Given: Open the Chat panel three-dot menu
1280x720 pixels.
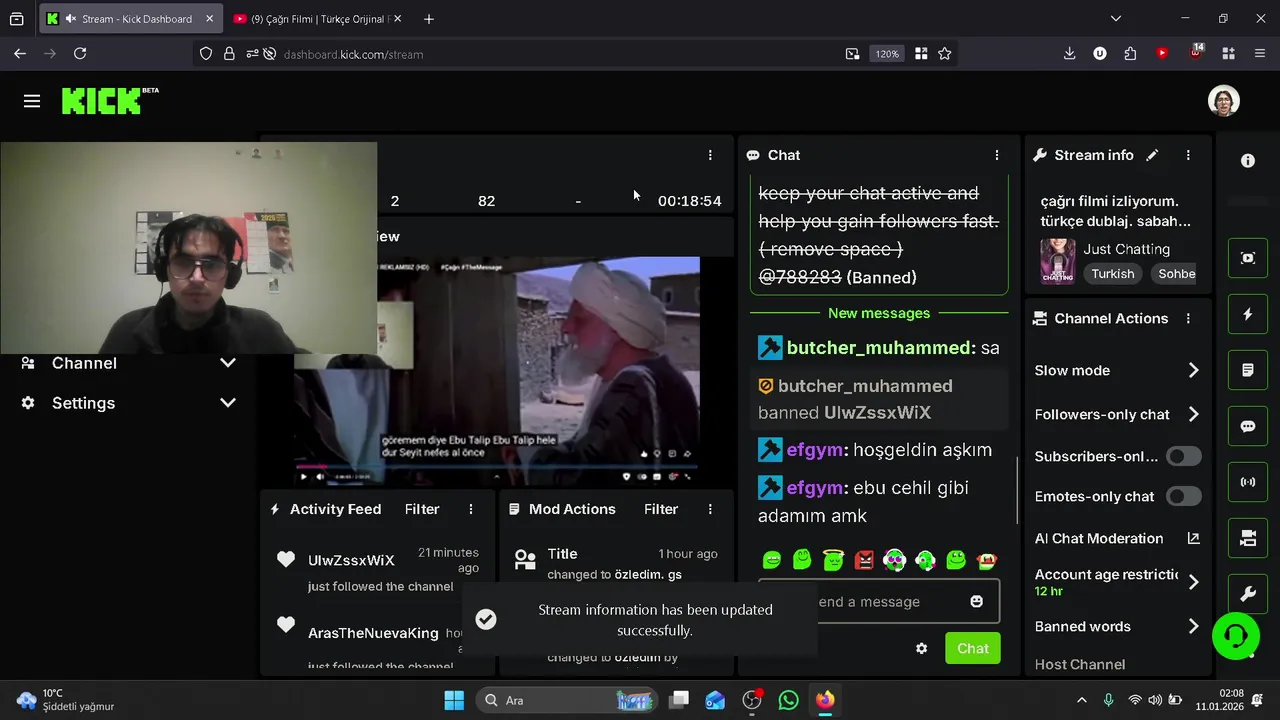Looking at the screenshot, I should point(996,155).
